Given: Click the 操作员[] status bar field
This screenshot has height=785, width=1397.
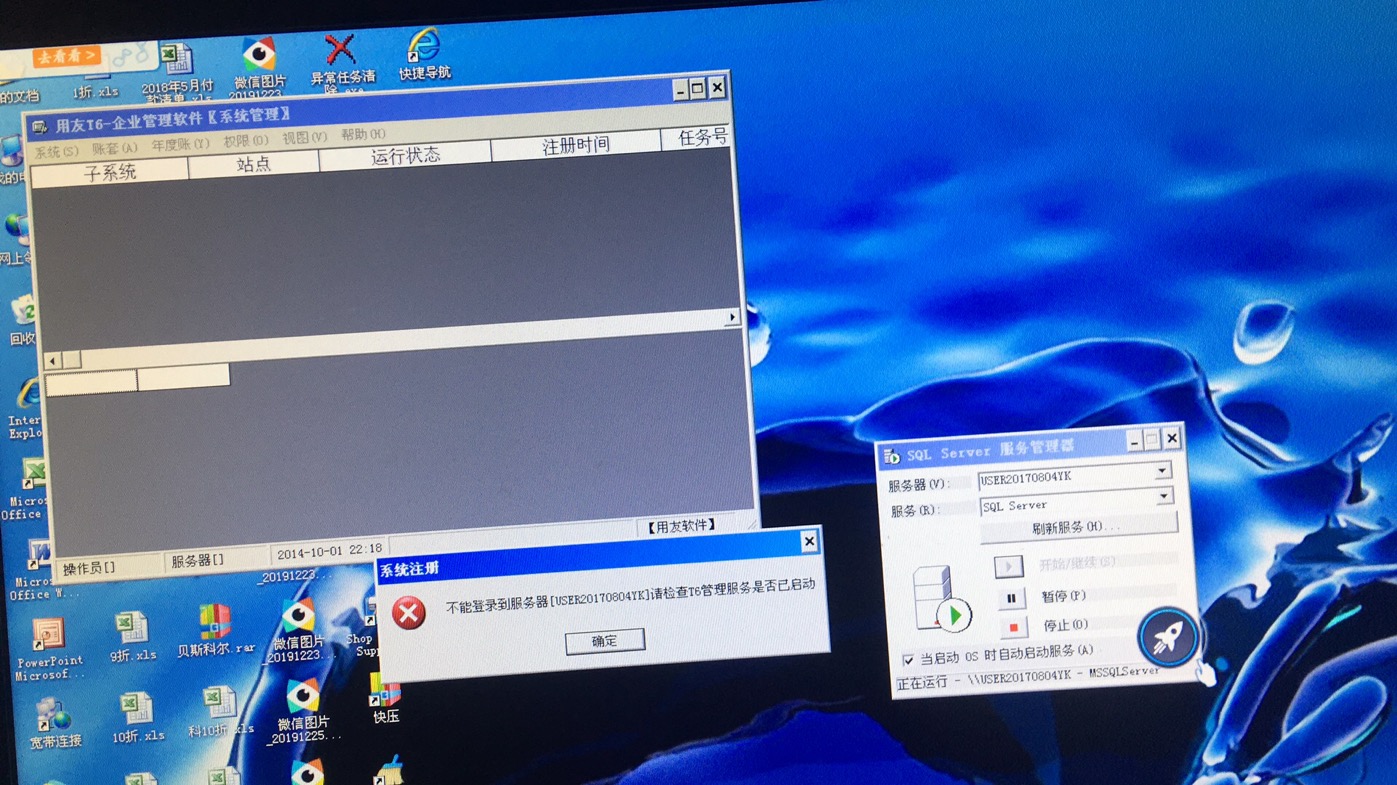Looking at the screenshot, I should [x=108, y=567].
